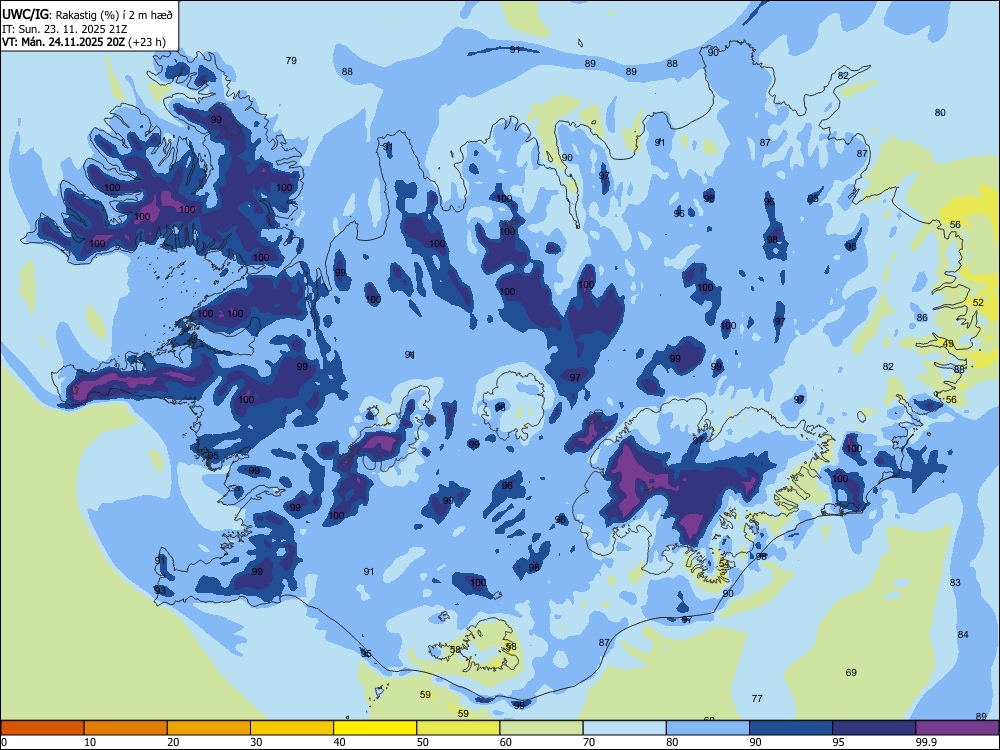Click the legend tick label '60'
Screen dimensions: 1000x750
(x=506, y=742)
